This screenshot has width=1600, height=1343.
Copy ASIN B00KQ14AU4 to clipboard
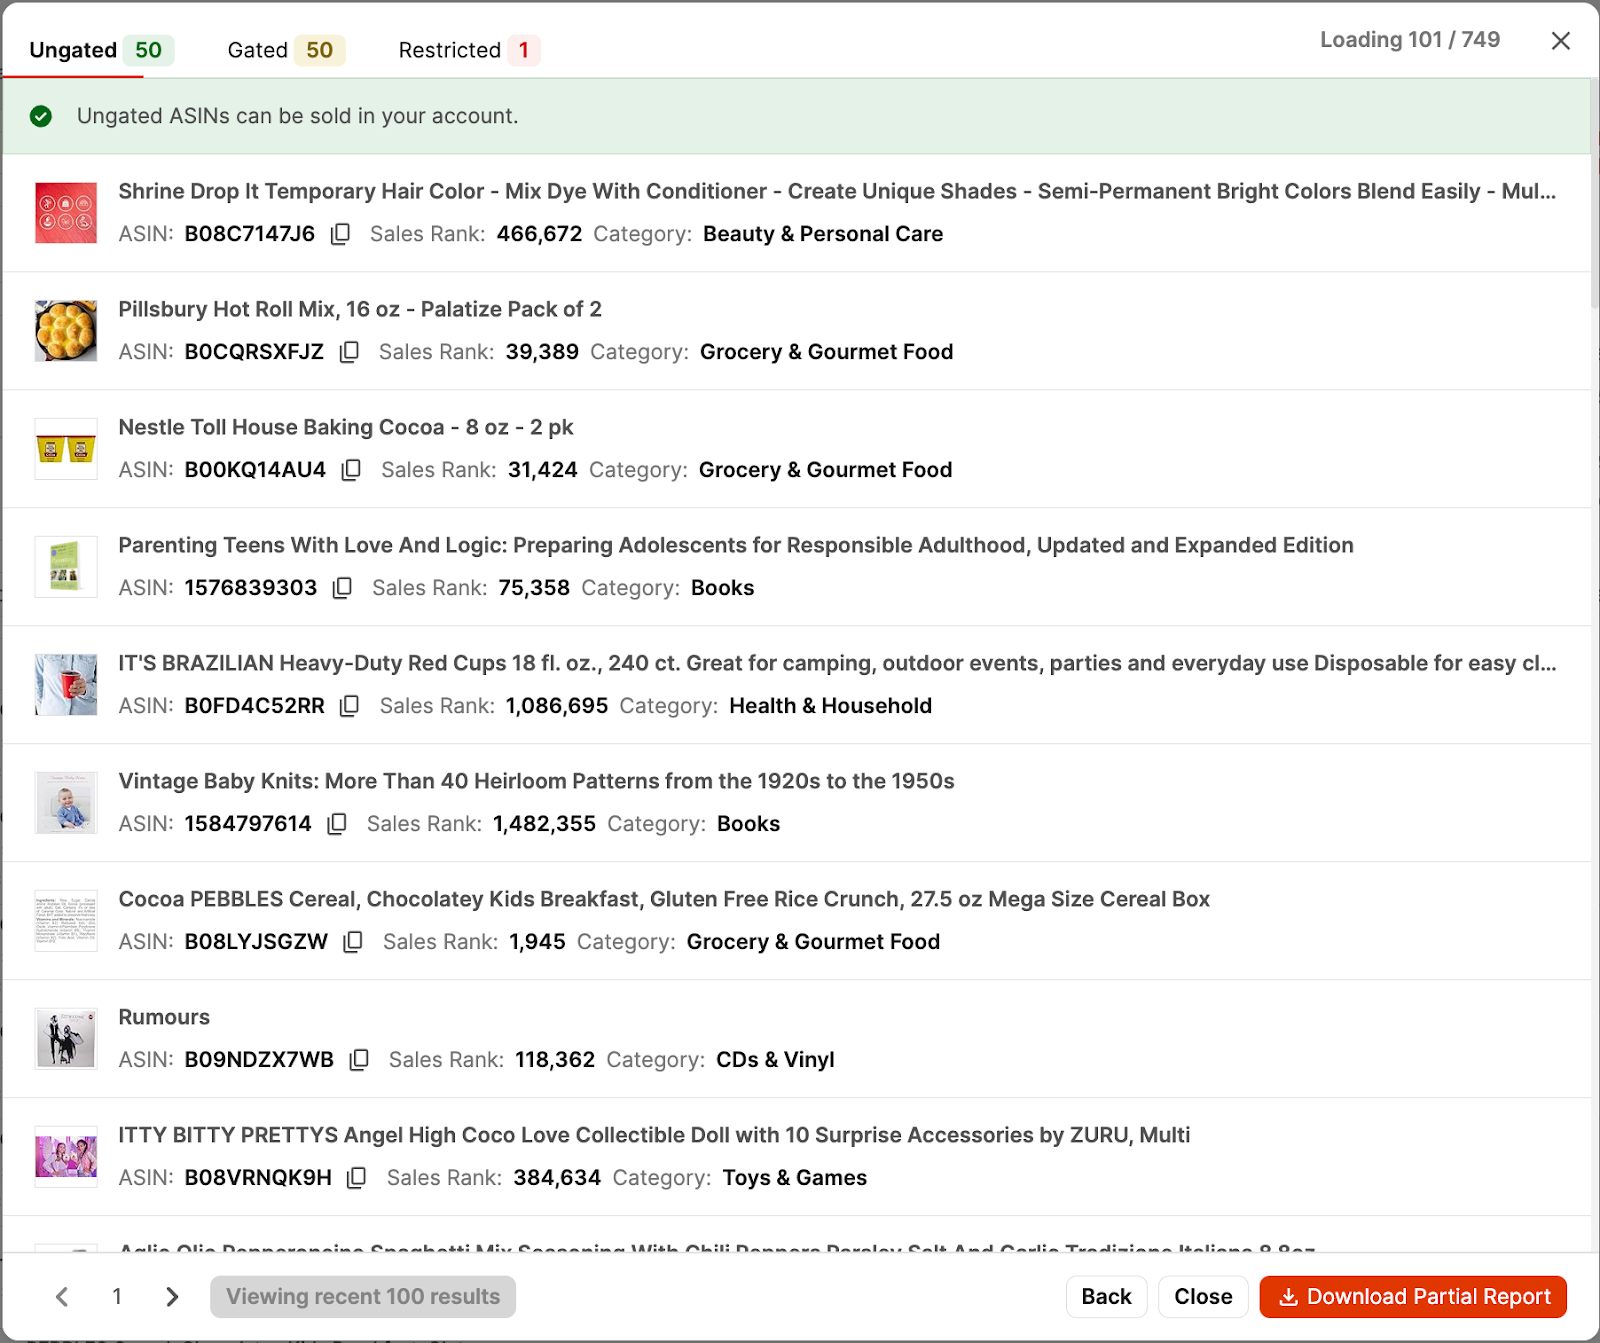pos(351,470)
